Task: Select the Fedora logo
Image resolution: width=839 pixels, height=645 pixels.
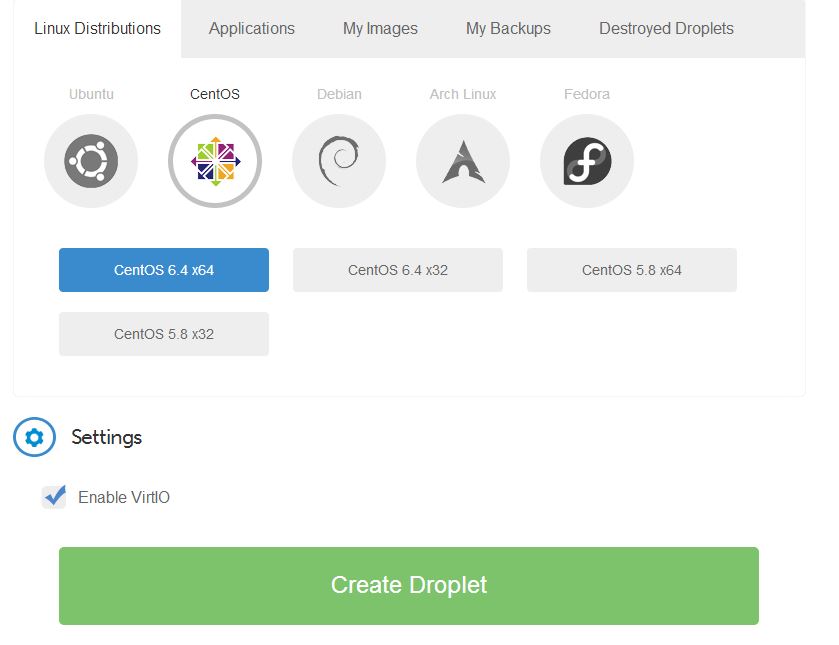Action: 587,161
